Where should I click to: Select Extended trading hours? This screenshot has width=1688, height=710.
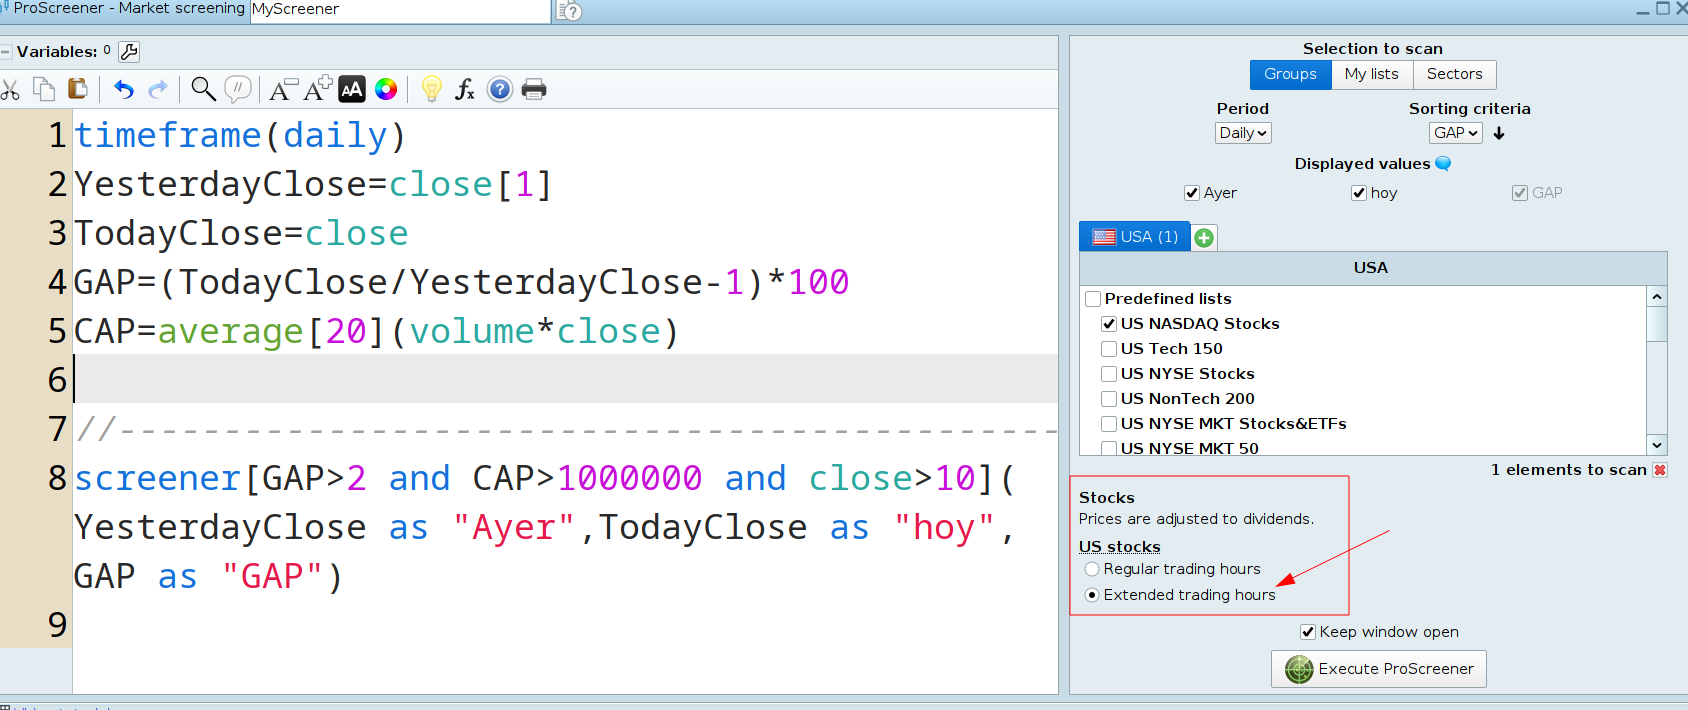coord(1092,595)
